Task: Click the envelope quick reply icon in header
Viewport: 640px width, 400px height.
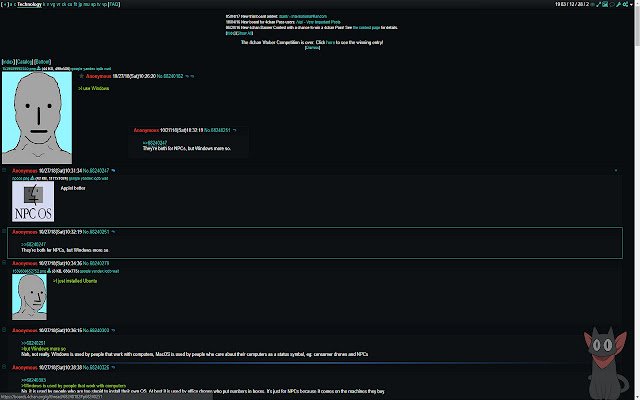Action: (x=605, y=4)
